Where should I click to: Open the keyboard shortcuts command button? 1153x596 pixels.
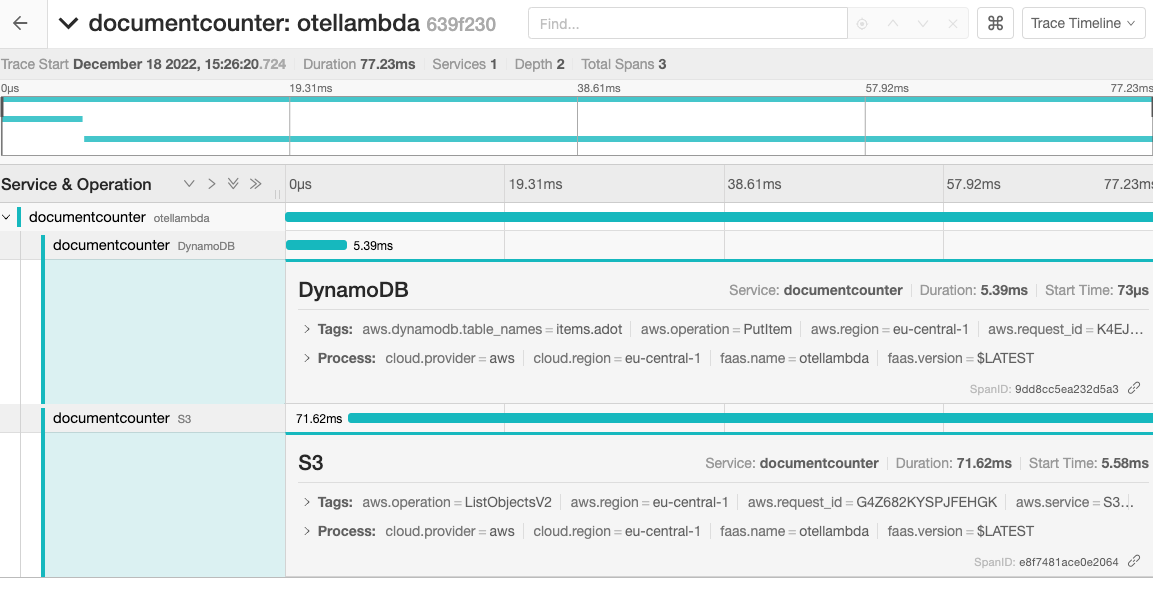point(996,24)
